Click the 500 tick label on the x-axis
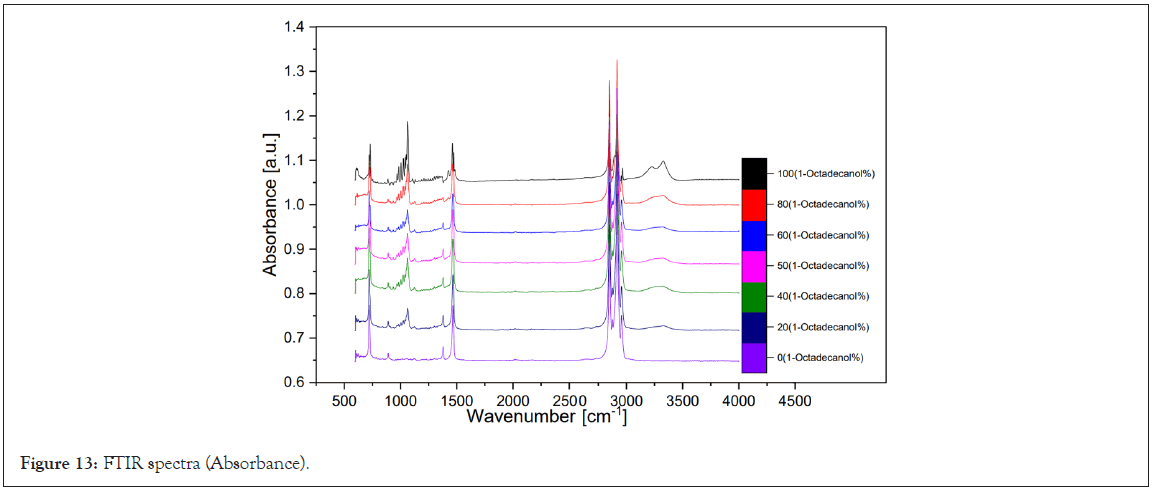This screenshot has width=1154, height=493. (345, 400)
